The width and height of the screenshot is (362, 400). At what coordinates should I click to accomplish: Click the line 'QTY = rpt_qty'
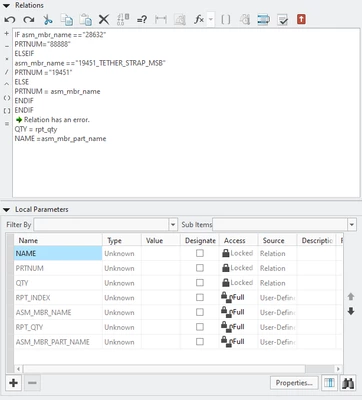pos(36,129)
